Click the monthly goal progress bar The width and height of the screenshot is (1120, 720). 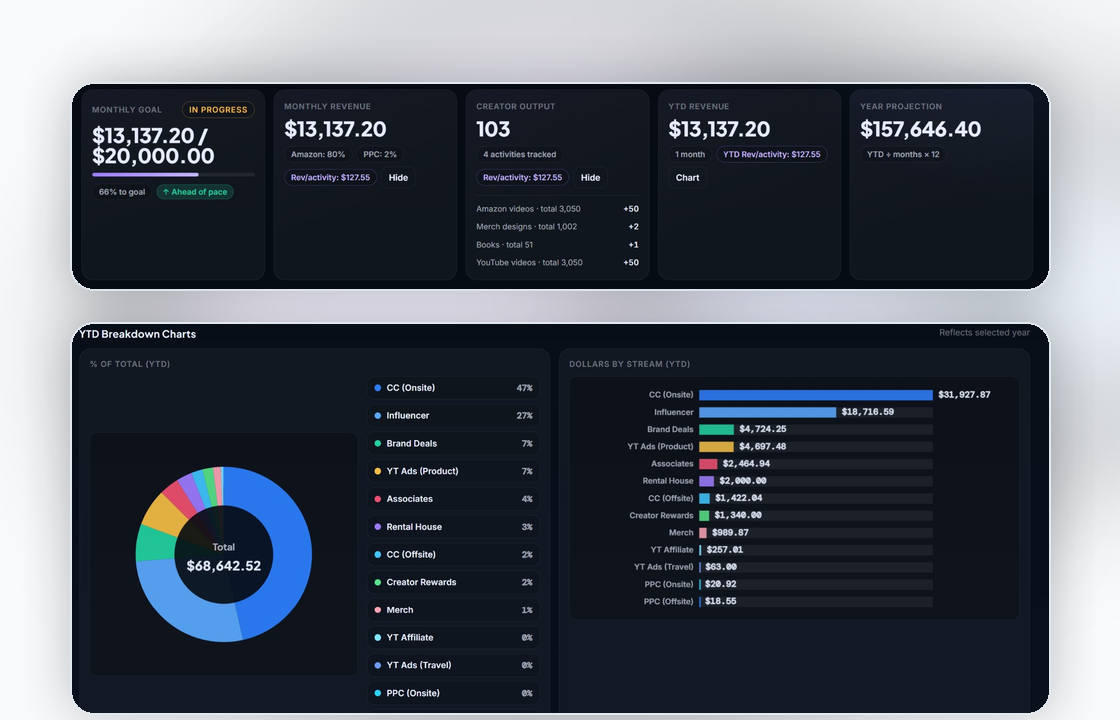173,174
